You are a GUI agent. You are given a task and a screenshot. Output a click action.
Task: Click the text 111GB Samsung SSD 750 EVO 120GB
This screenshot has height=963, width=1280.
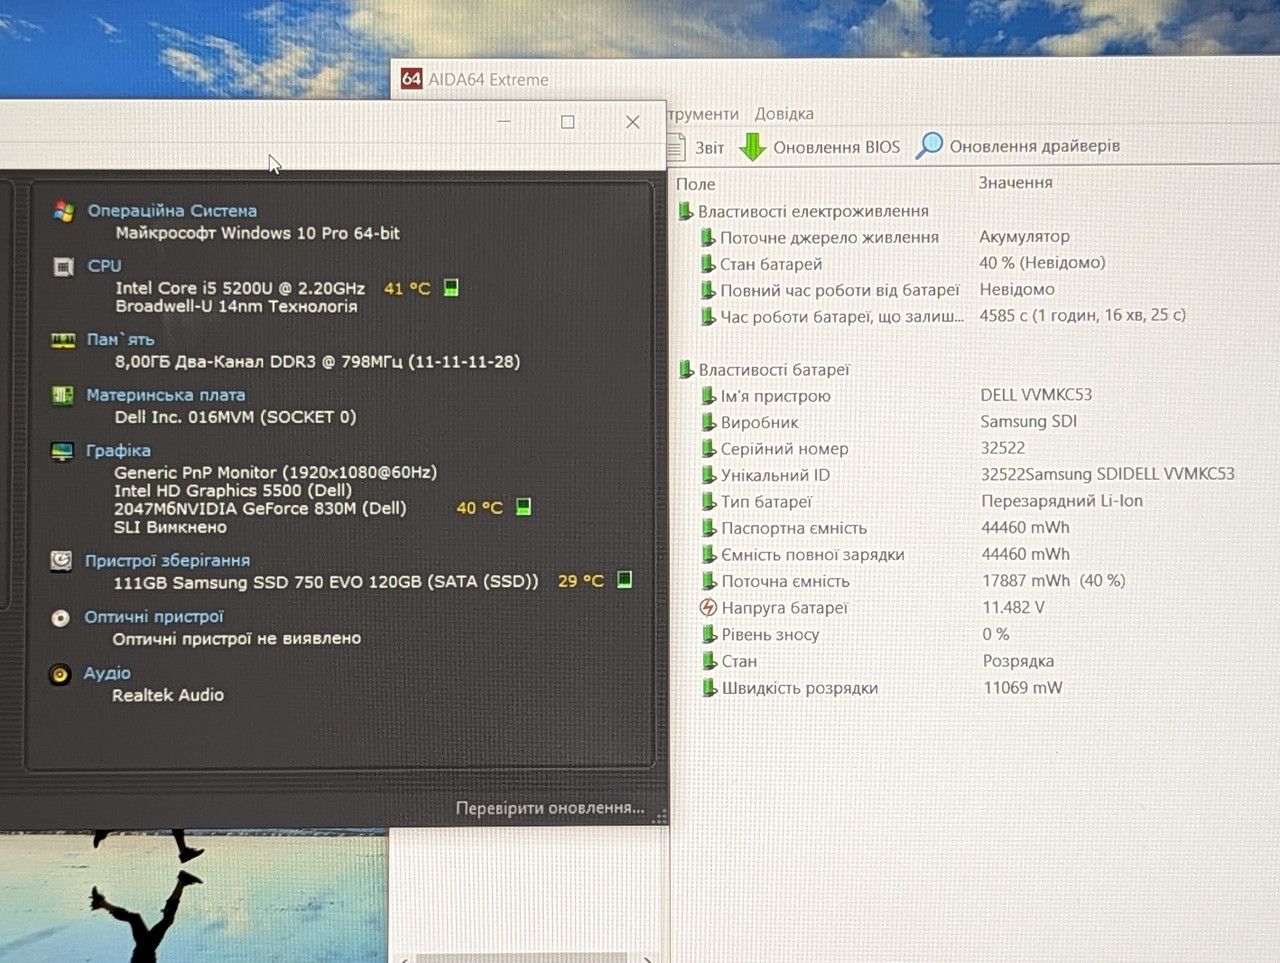tap(267, 582)
